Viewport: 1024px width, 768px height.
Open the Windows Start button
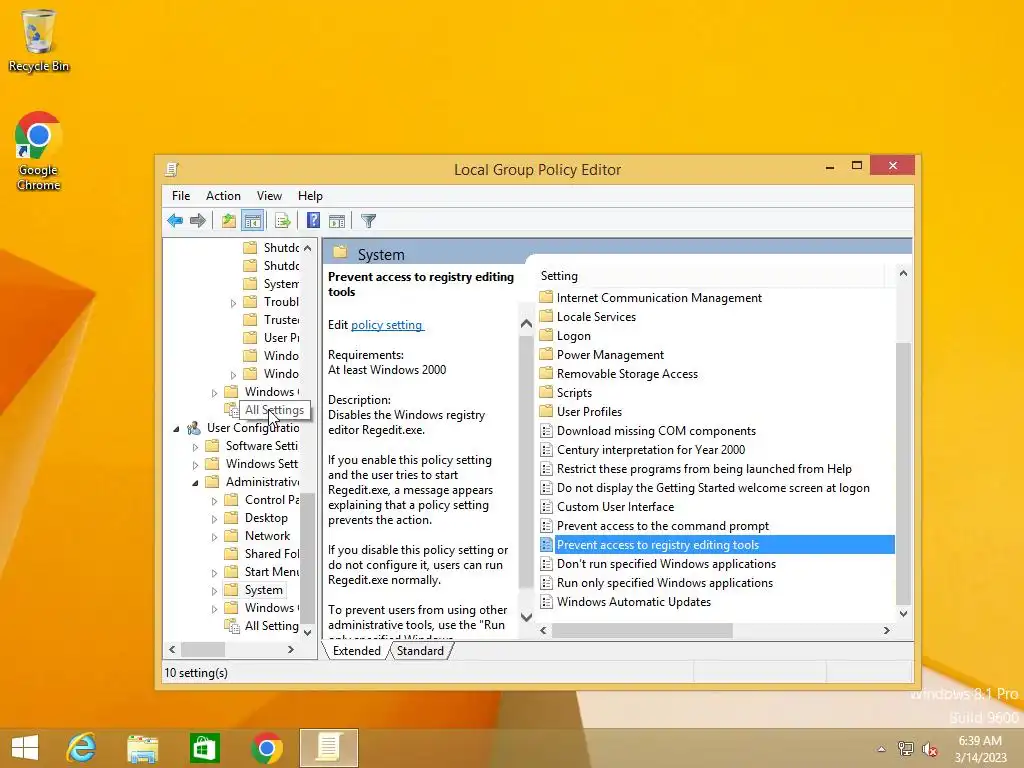click(x=25, y=748)
